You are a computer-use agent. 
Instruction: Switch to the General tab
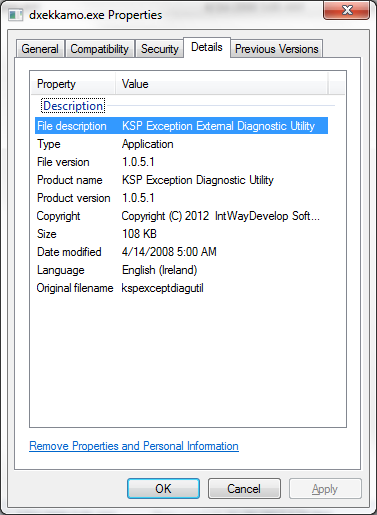(40, 49)
